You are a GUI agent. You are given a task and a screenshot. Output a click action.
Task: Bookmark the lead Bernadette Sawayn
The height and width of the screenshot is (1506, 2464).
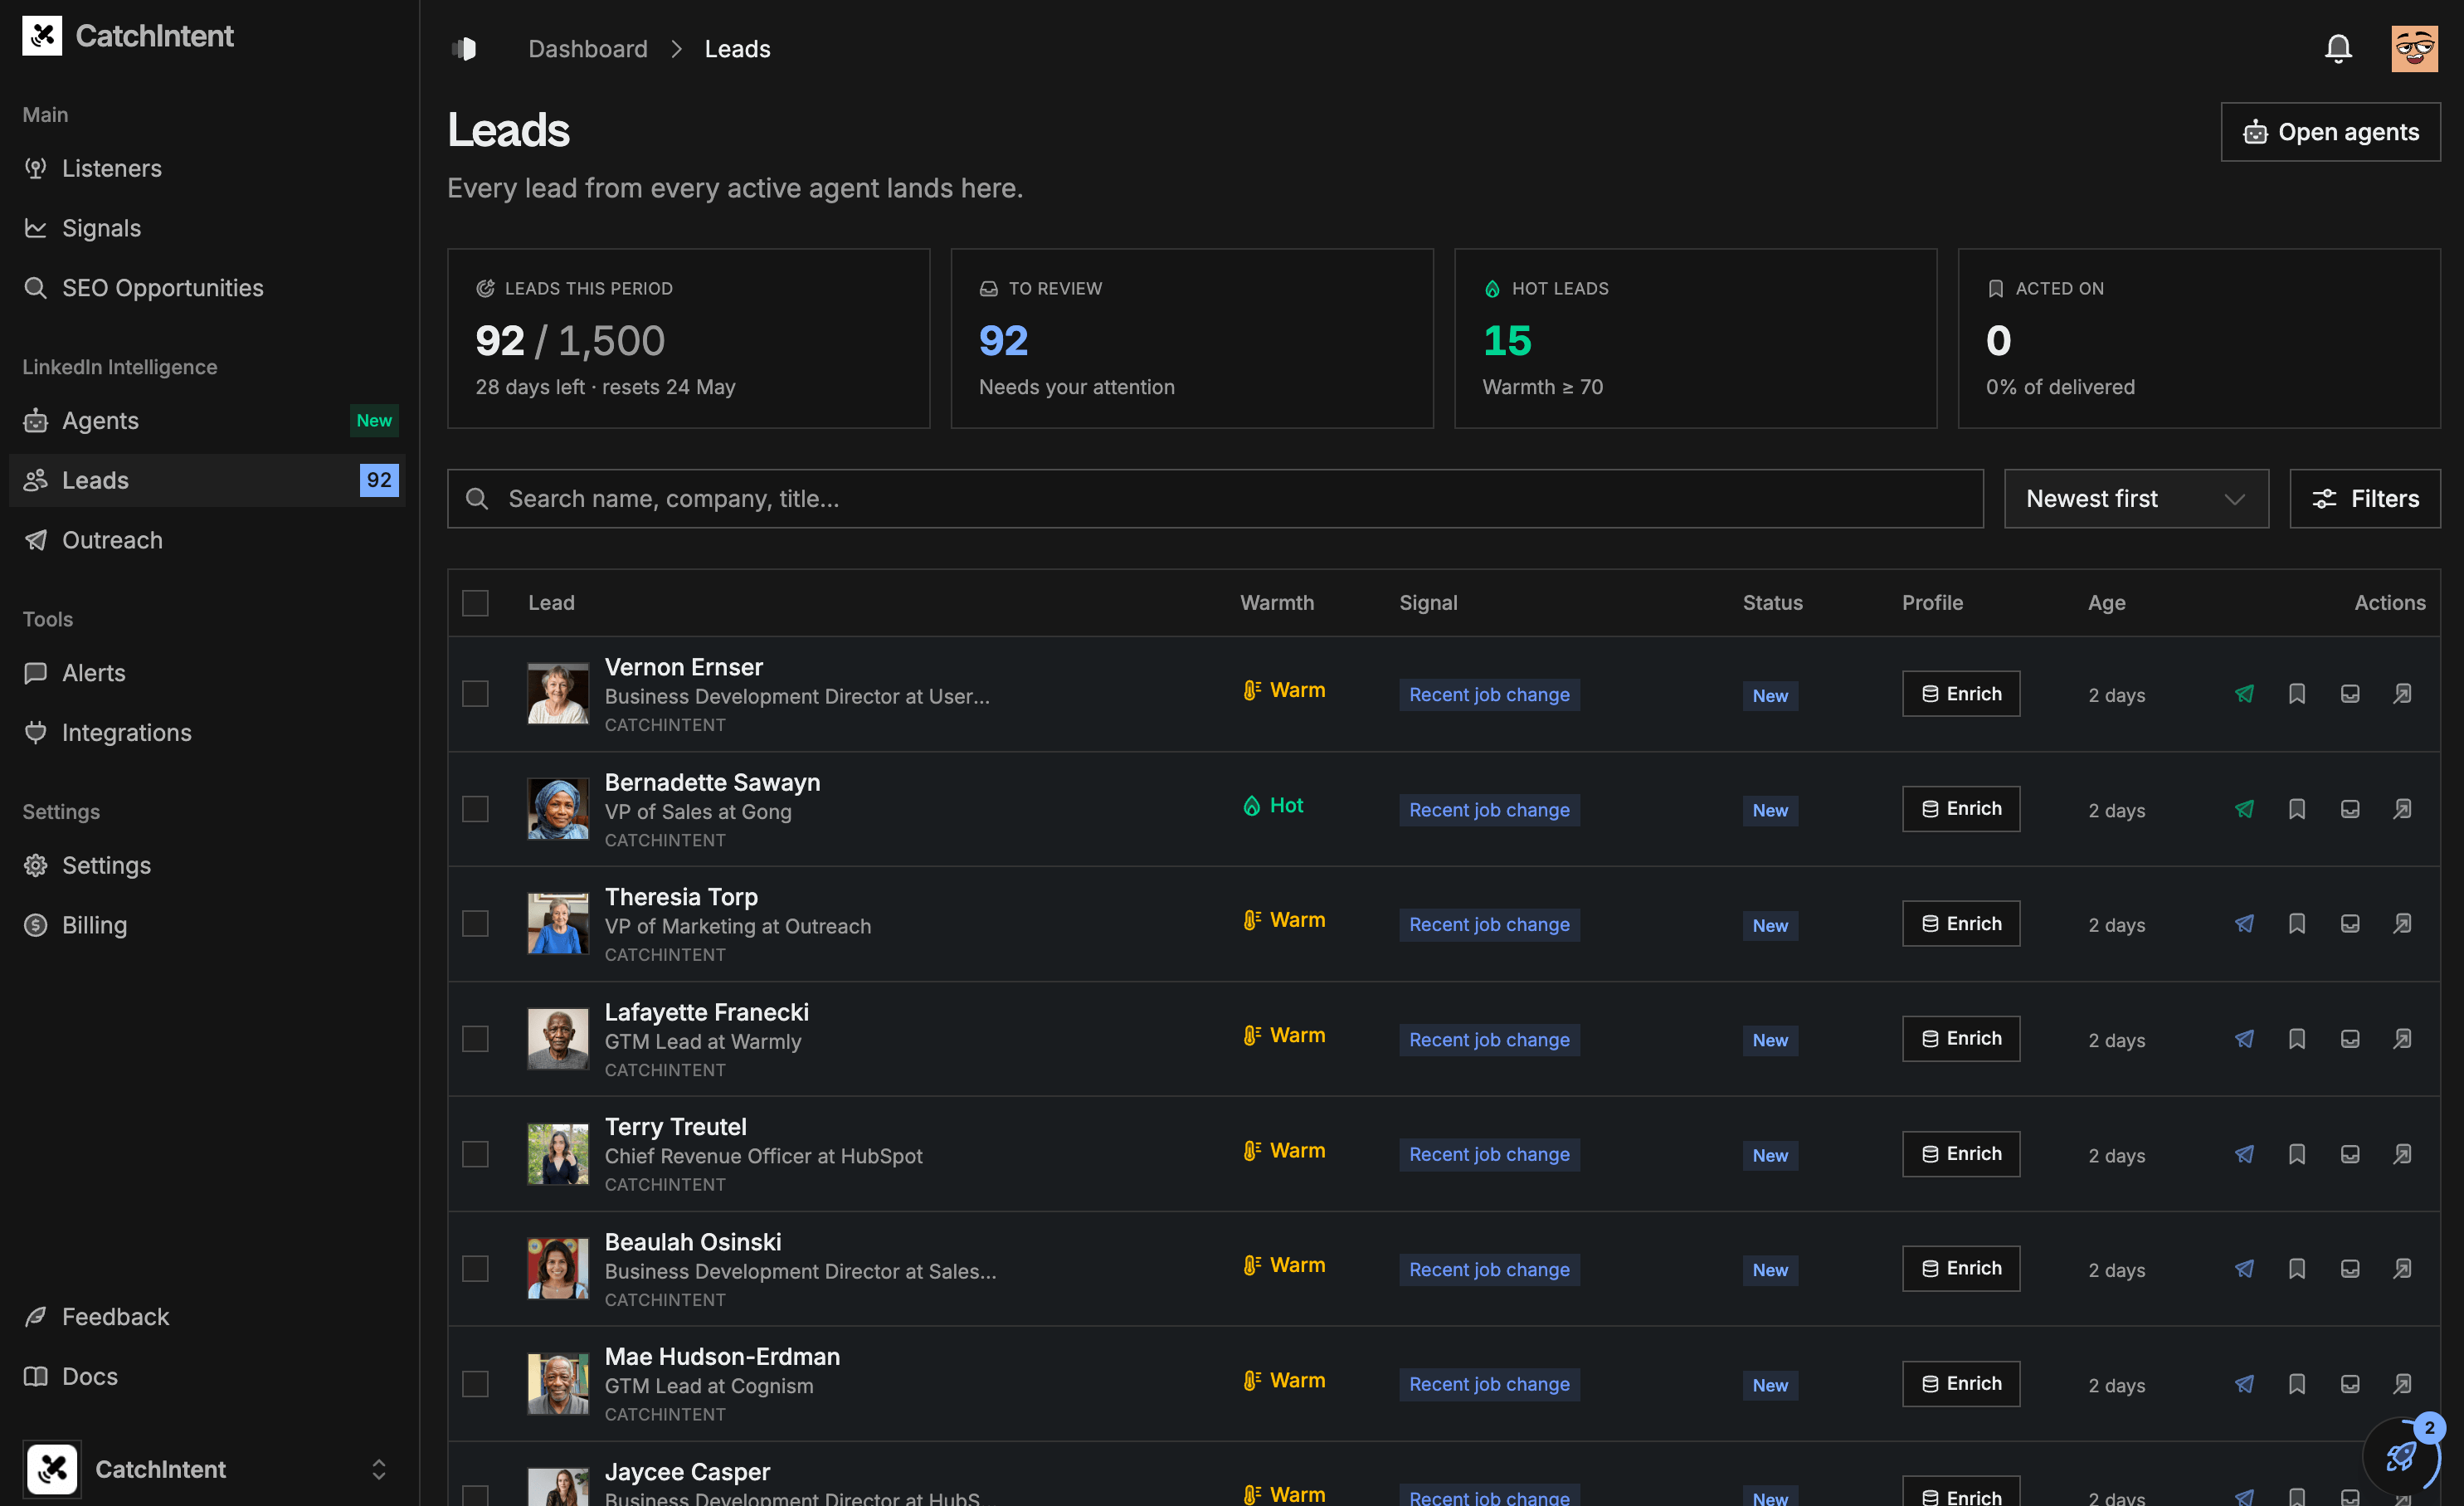coord(2297,809)
